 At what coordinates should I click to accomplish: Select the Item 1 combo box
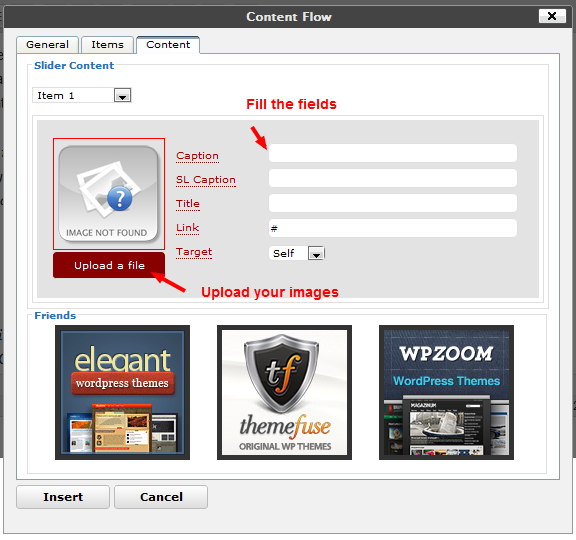point(82,96)
